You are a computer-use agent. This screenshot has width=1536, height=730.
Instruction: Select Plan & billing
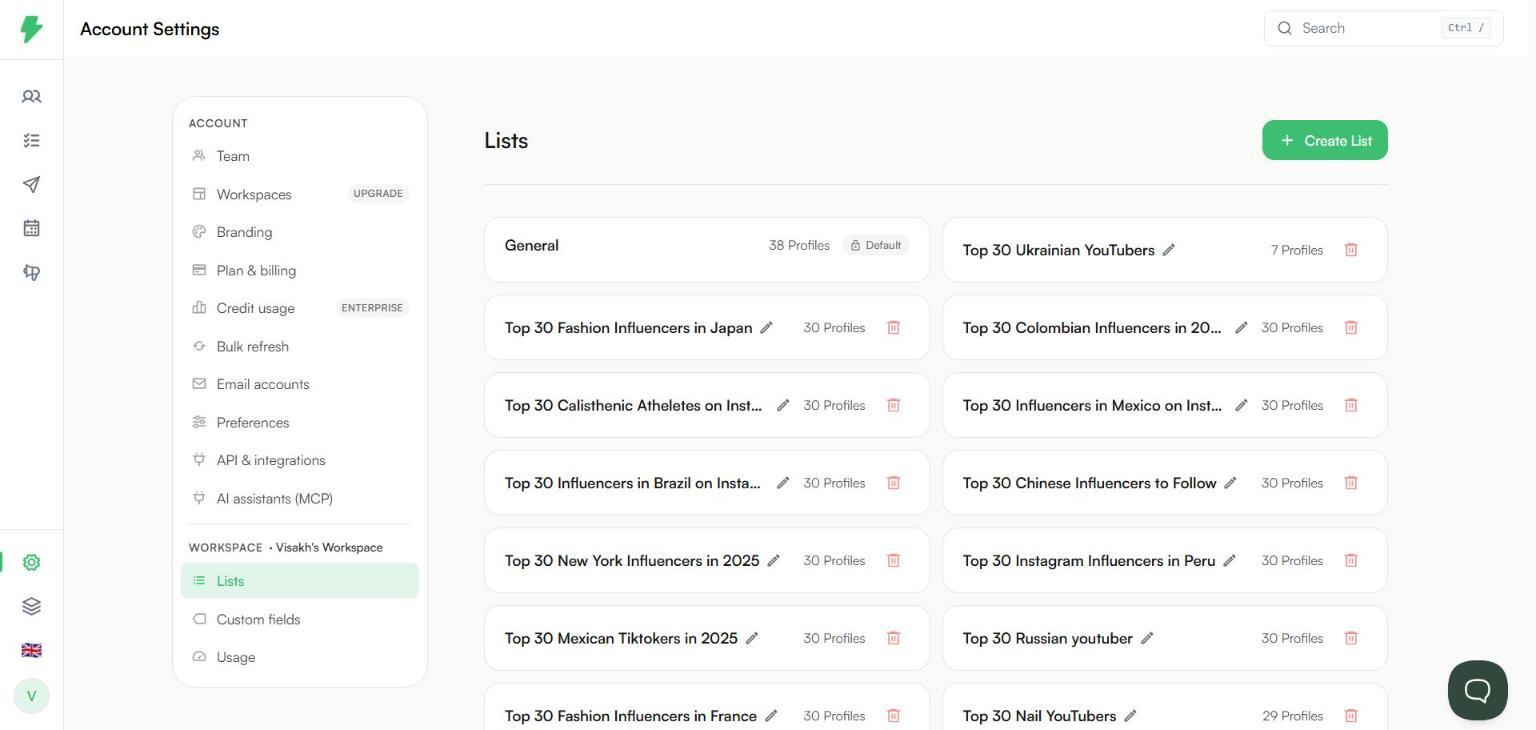click(x=300, y=270)
